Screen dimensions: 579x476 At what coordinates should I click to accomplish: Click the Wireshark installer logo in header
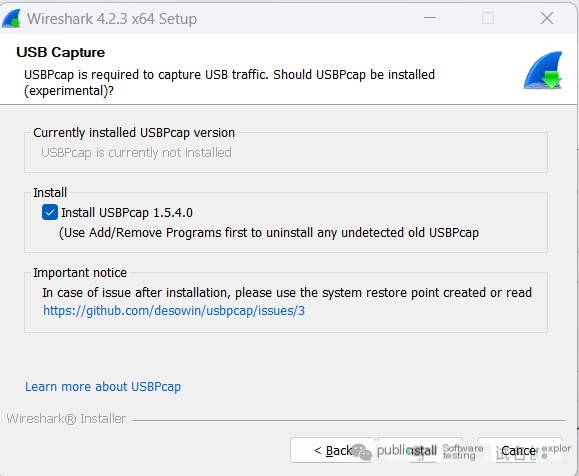coord(542,70)
